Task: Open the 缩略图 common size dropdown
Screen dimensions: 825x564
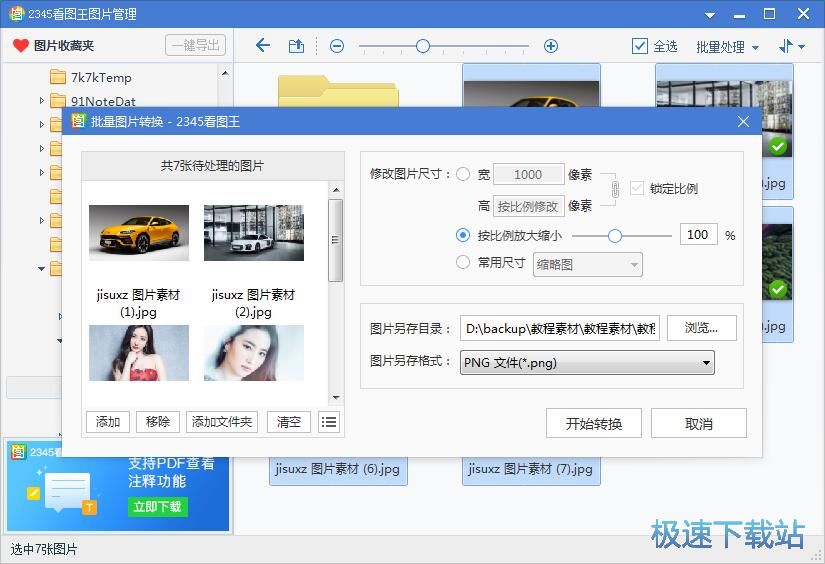Action: tap(588, 265)
